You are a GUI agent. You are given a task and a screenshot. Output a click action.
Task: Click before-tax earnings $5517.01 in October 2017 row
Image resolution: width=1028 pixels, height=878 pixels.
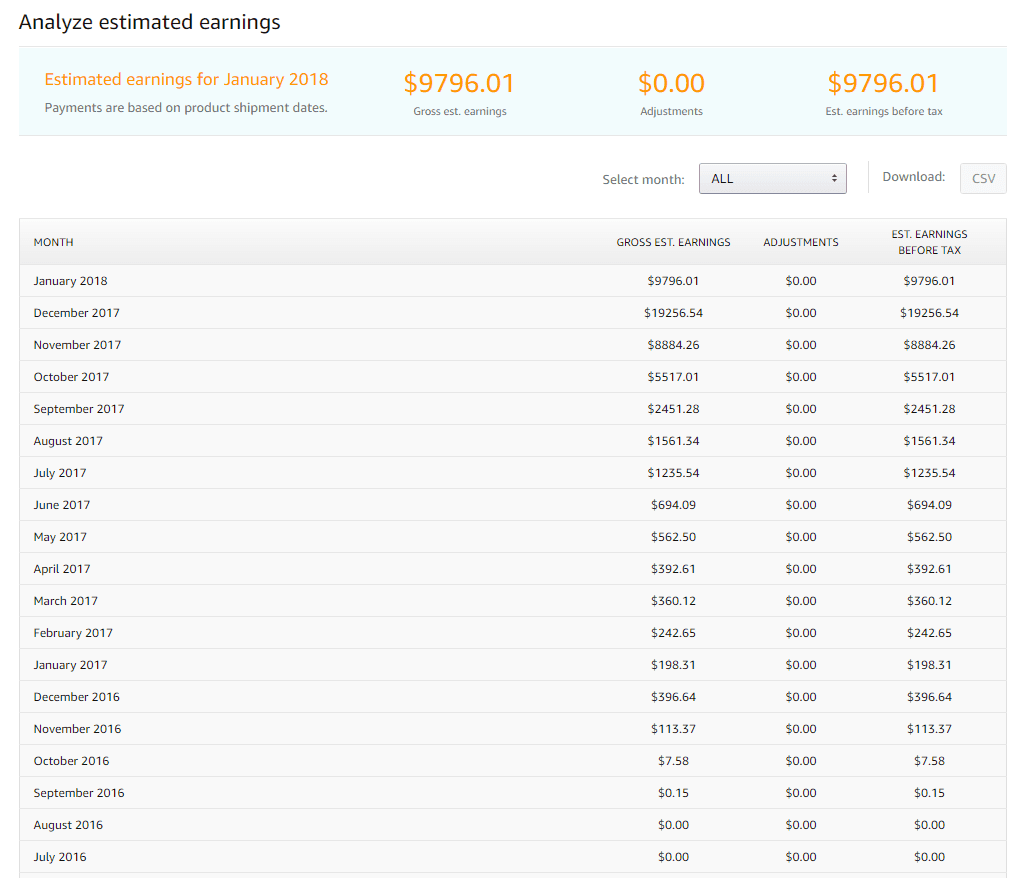(x=929, y=377)
